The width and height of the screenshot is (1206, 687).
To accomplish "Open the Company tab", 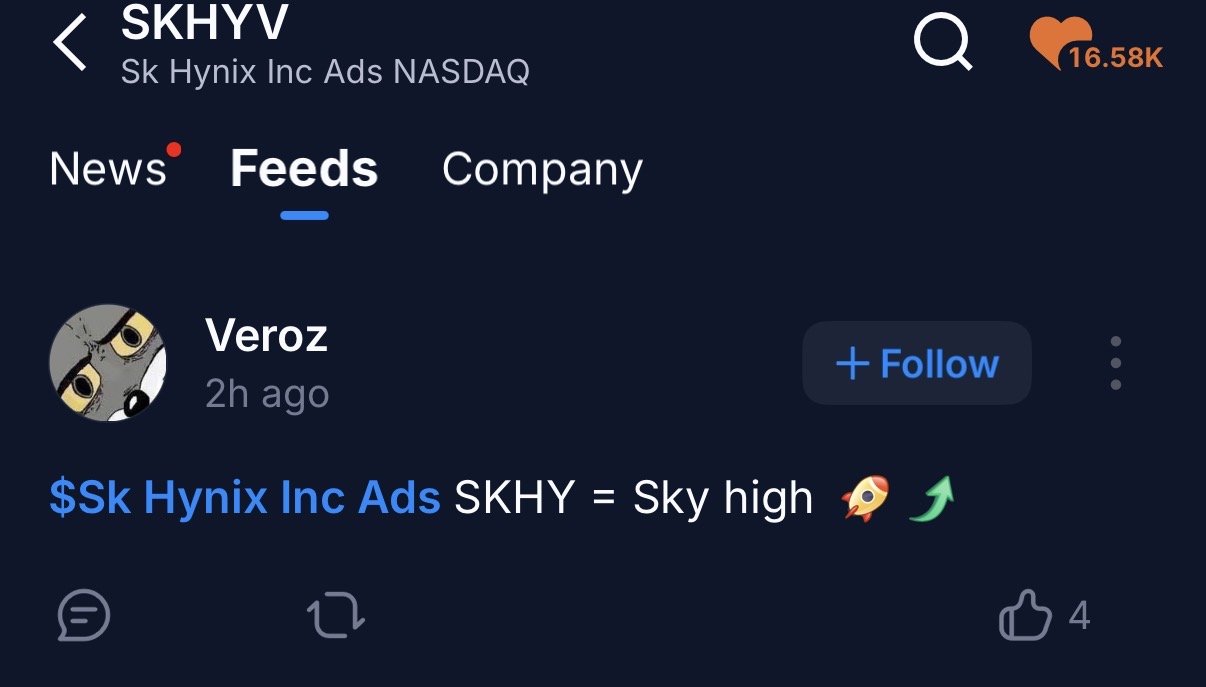I will pyautogui.click(x=542, y=170).
